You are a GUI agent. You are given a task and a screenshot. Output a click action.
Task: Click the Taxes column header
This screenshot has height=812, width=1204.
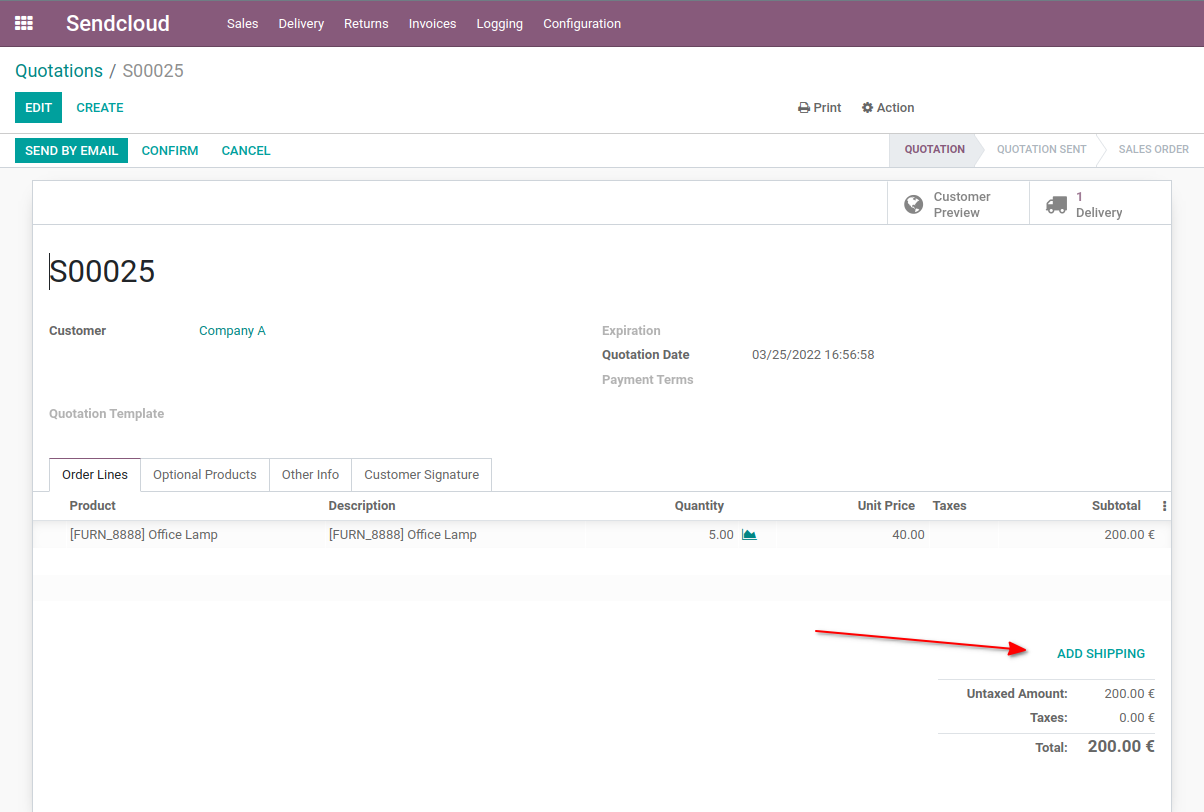tap(950, 506)
